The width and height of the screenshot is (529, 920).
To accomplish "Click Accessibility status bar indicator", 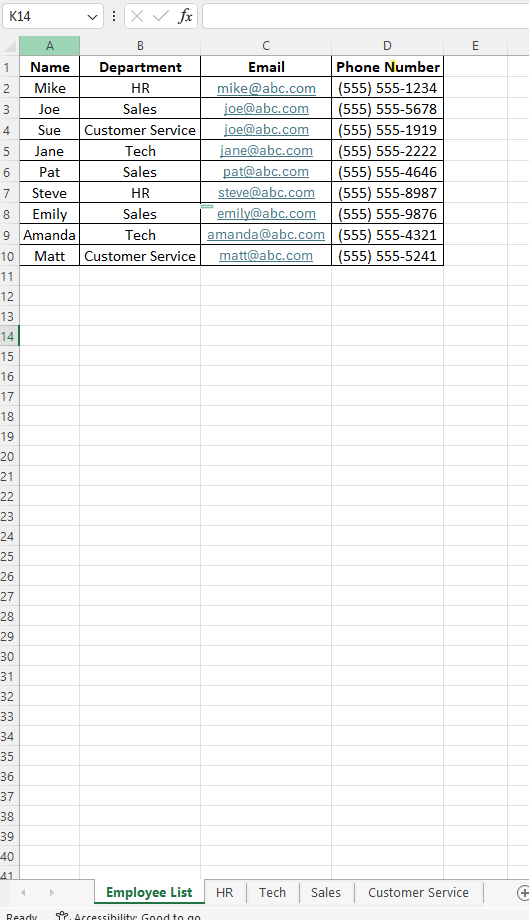I will pos(128,916).
